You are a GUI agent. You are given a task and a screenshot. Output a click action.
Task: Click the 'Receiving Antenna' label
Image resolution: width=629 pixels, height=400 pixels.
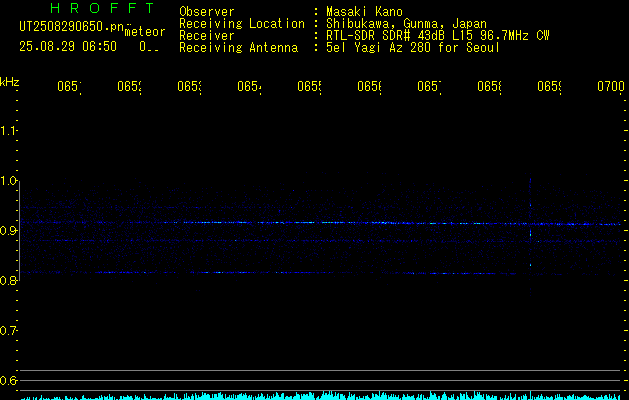[238, 48]
